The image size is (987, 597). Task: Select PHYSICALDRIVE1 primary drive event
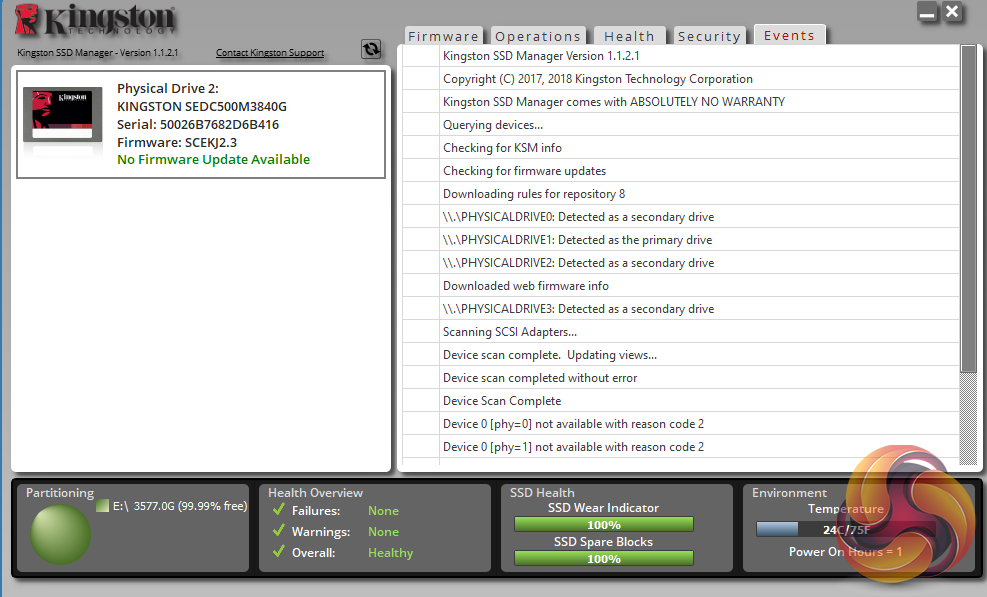coord(680,239)
